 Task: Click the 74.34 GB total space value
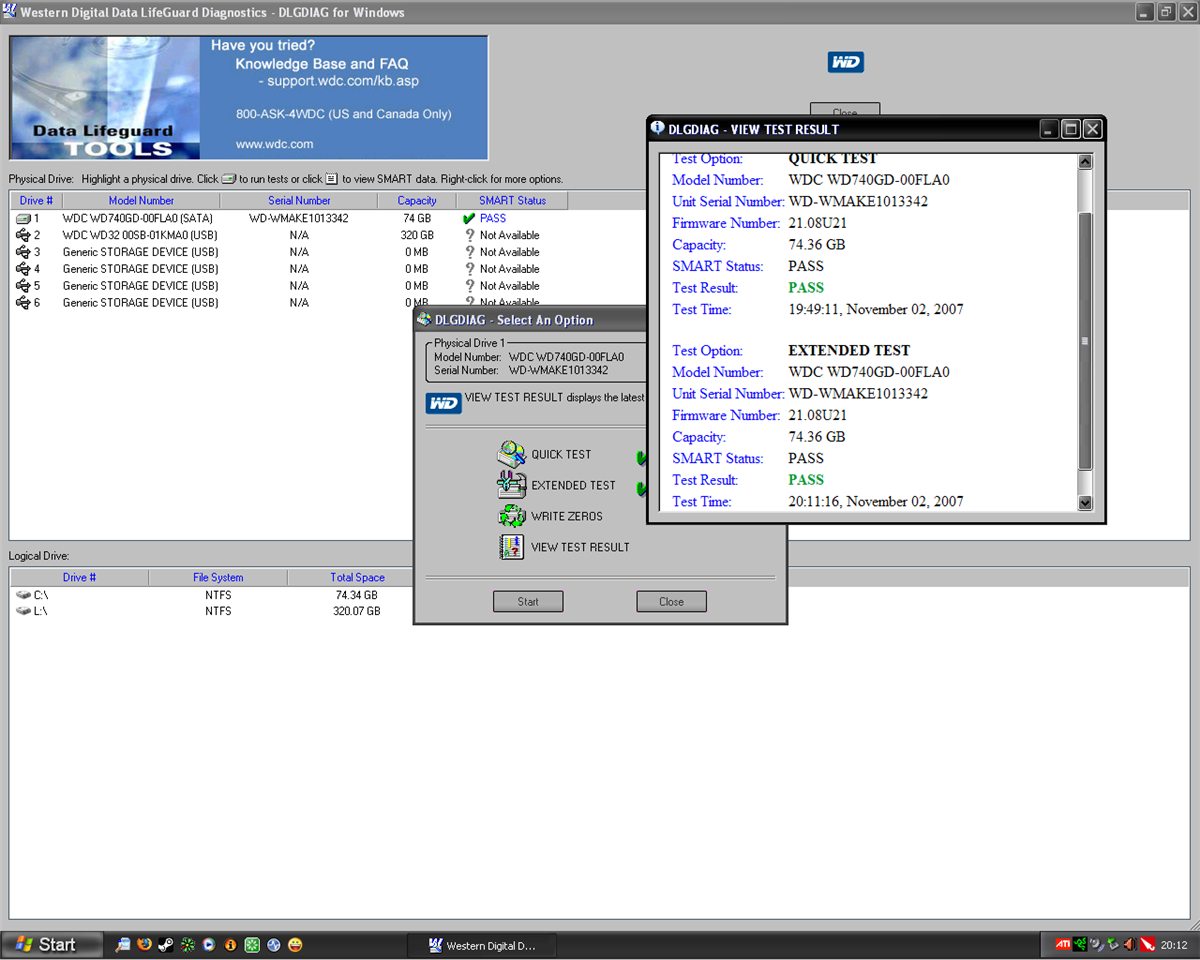pyautogui.click(x=357, y=595)
